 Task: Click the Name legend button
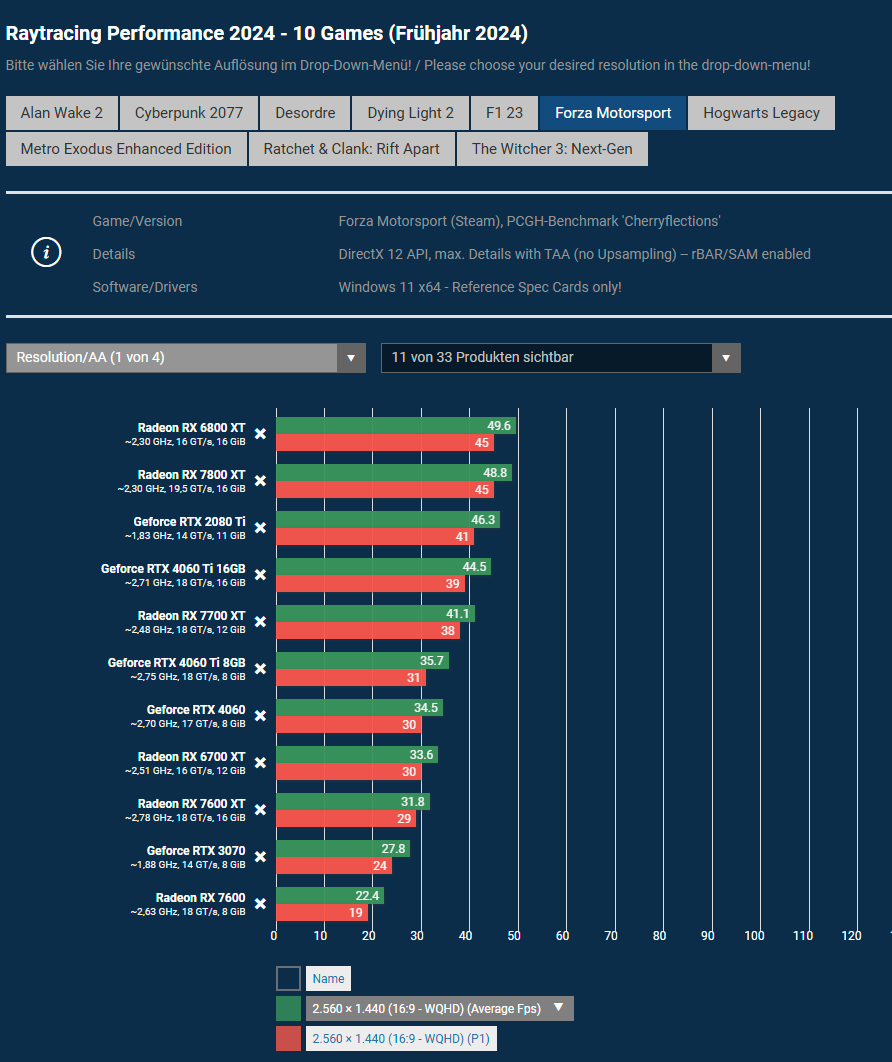tap(328, 979)
